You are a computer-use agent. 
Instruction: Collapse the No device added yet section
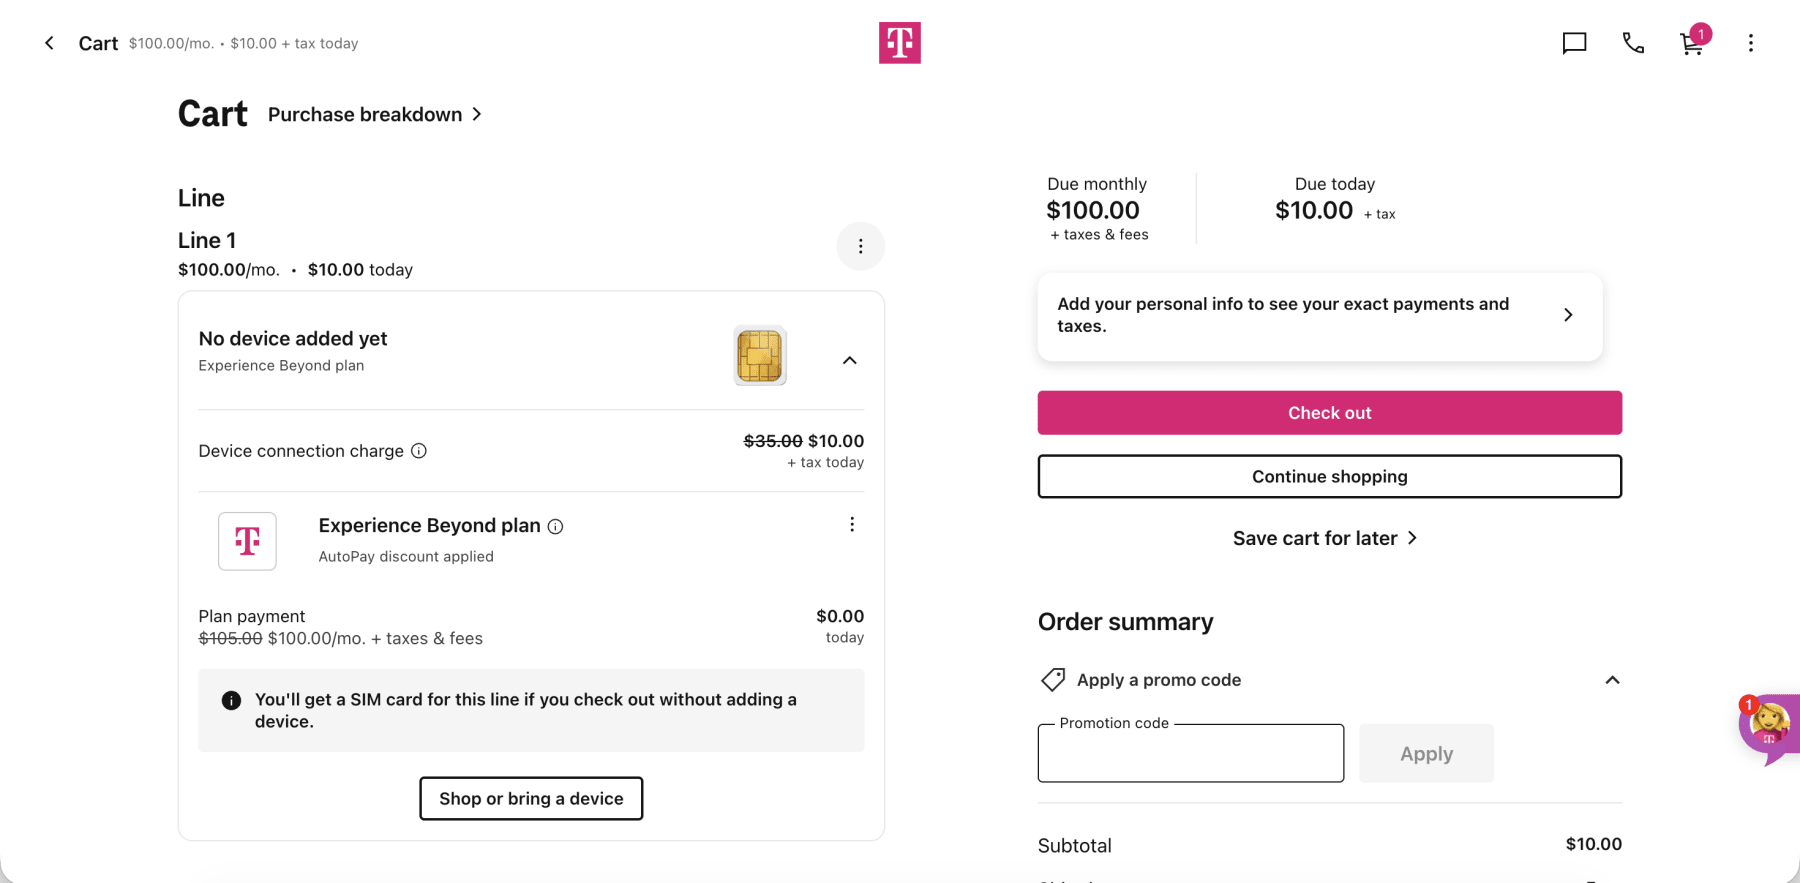(849, 360)
